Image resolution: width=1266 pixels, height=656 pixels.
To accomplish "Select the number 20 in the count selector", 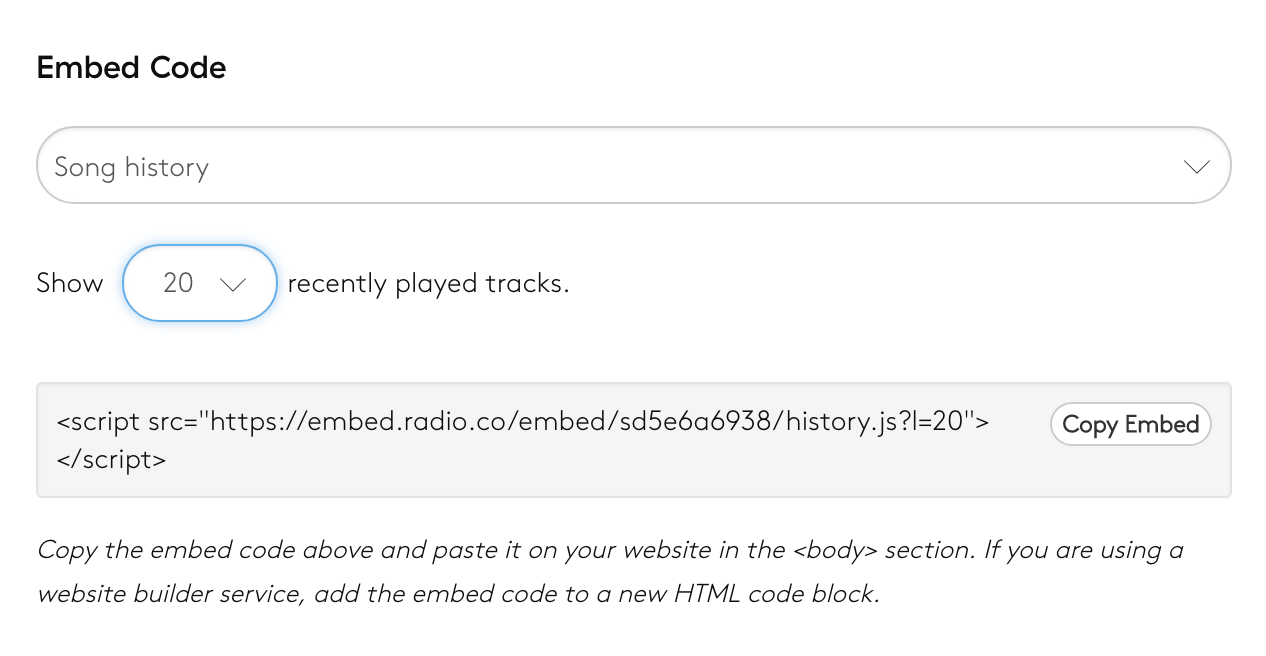I will click(x=177, y=283).
